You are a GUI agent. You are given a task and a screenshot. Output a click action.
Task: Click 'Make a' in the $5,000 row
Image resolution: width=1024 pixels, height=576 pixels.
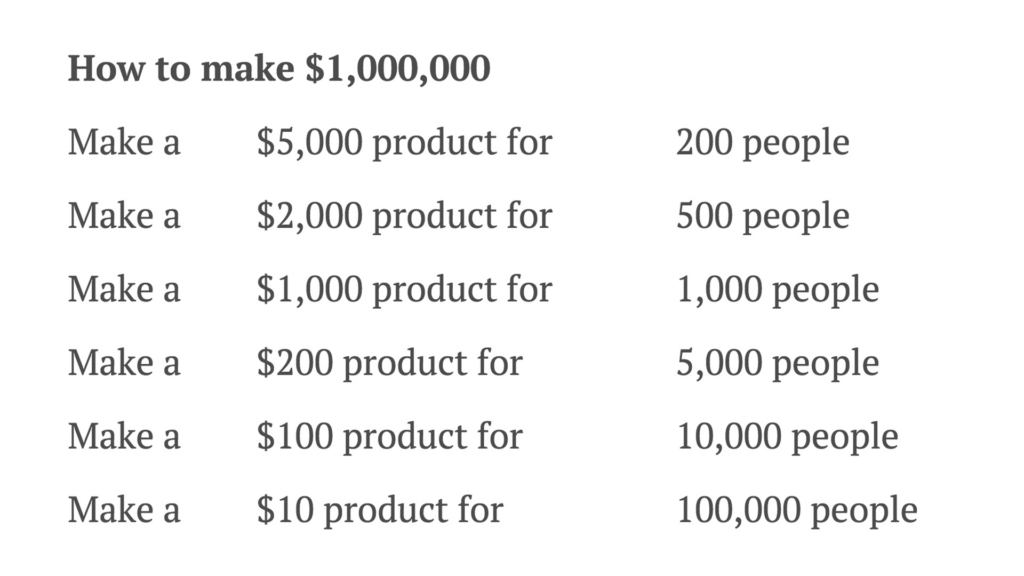[x=124, y=142]
